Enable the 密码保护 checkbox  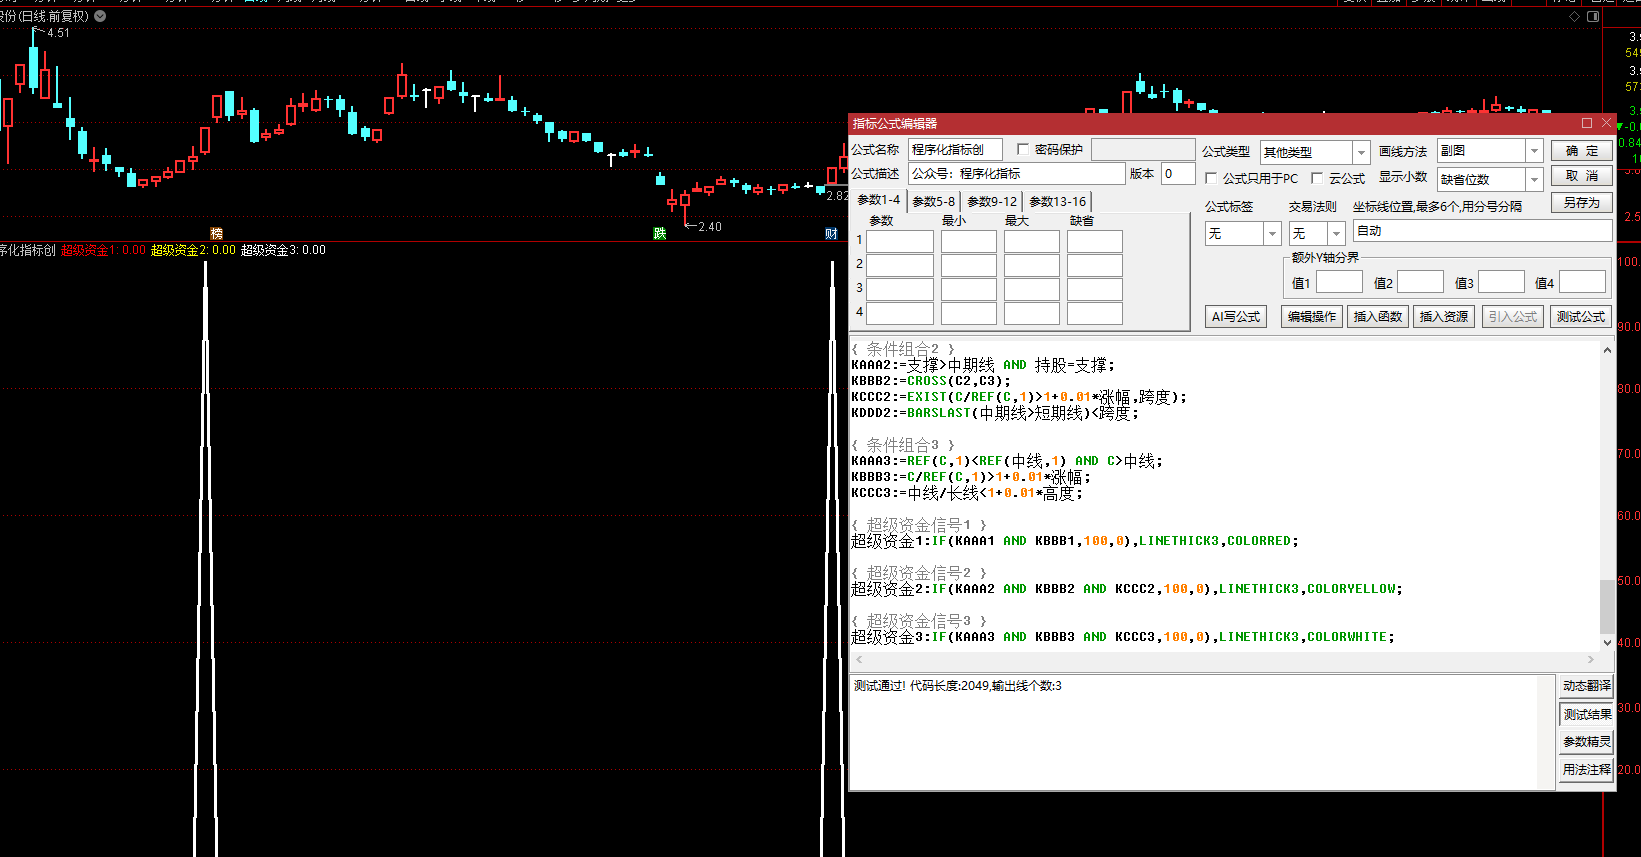pos(1023,150)
